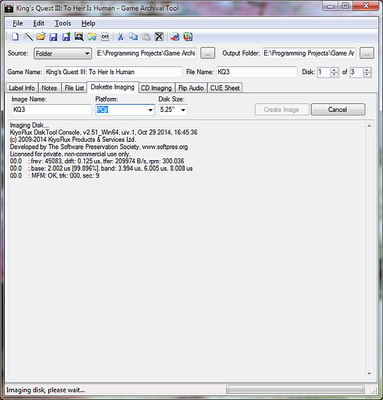Decrease the Disk number stepper
This screenshot has width=383, height=400.
[x=334, y=75]
